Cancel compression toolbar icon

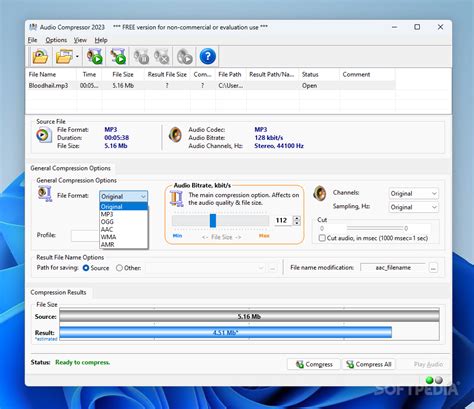(162, 56)
